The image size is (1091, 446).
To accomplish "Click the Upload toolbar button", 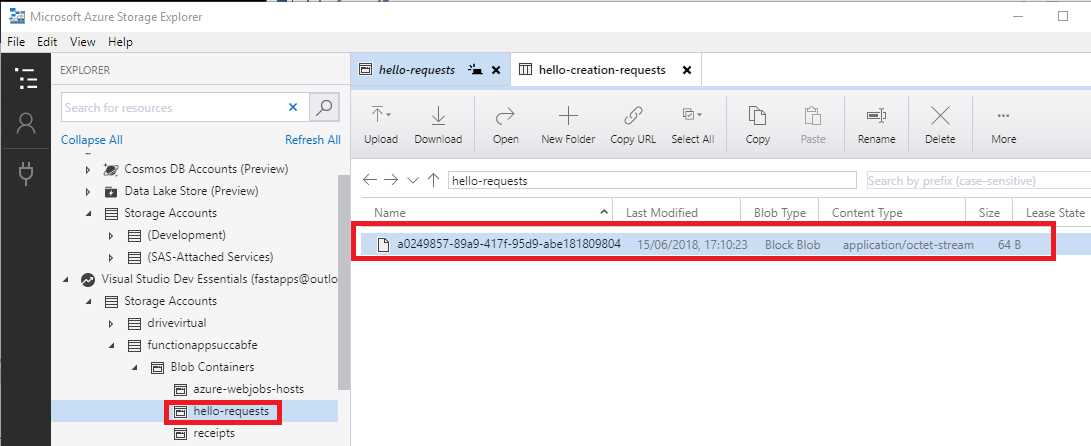I will pyautogui.click(x=381, y=125).
